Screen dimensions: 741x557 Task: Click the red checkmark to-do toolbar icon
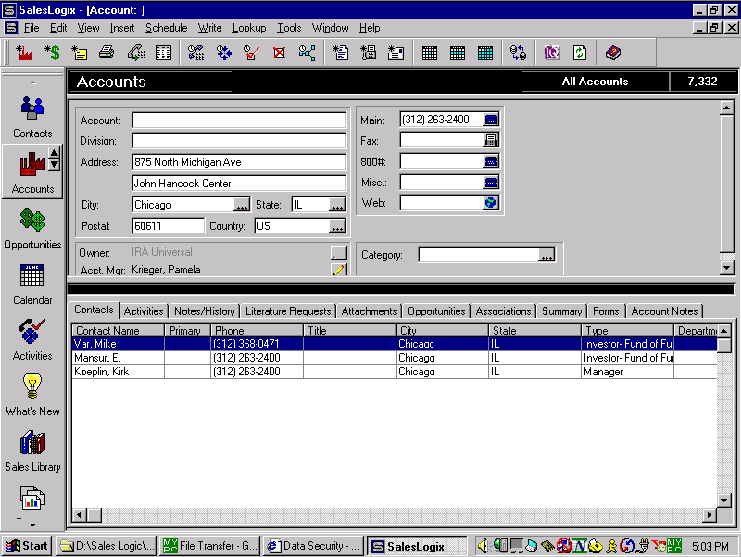pyautogui.click(x=251, y=52)
